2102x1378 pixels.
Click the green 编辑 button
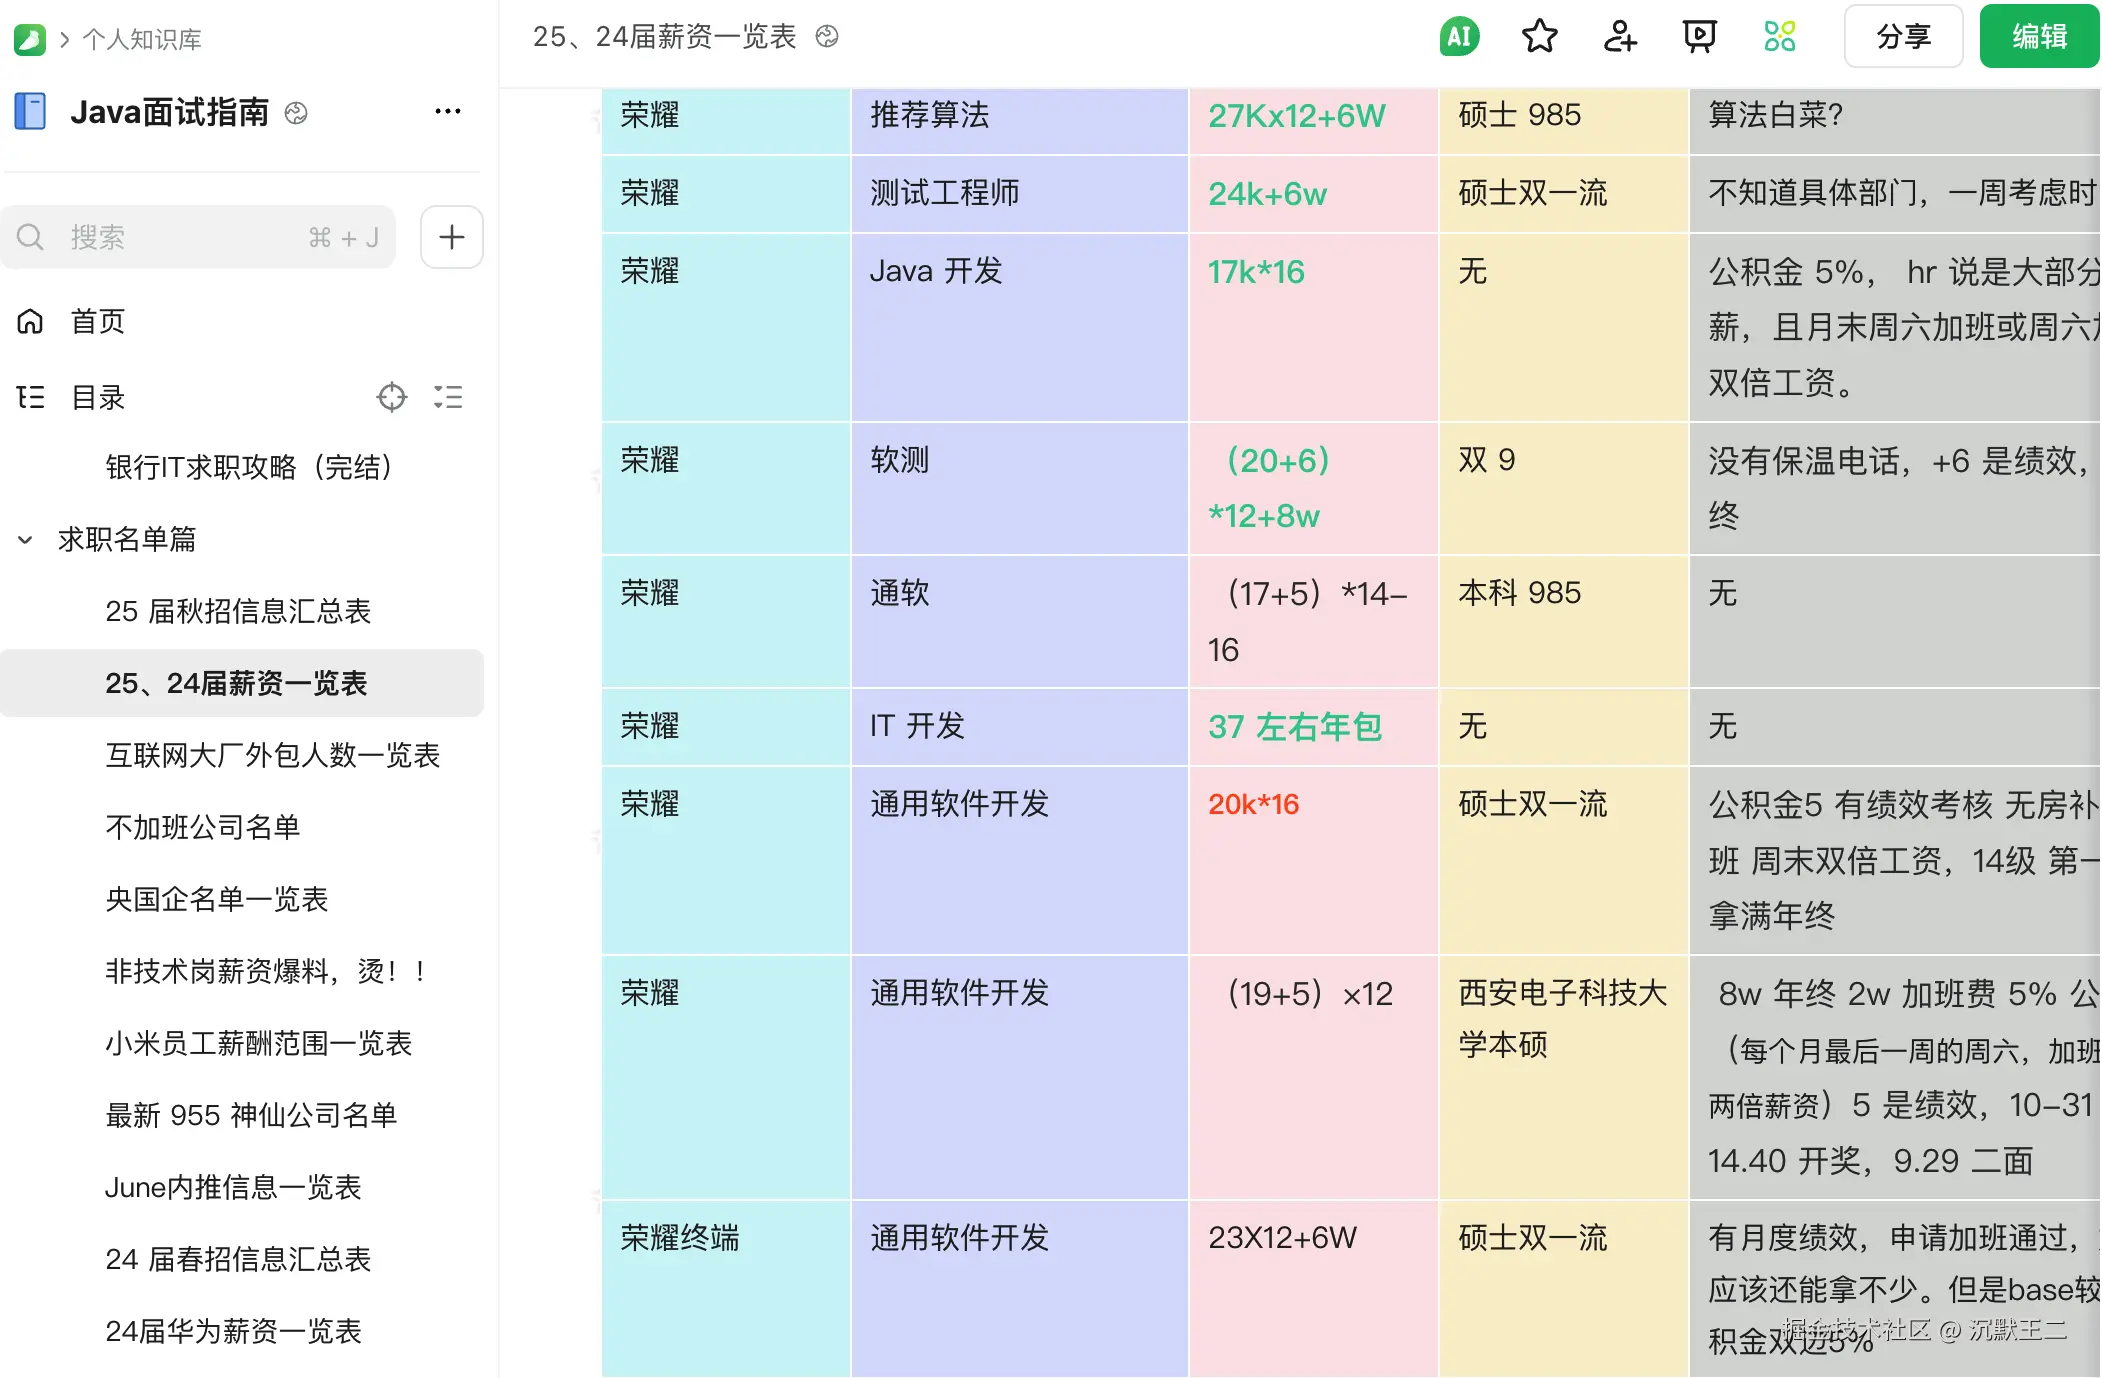[2038, 36]
